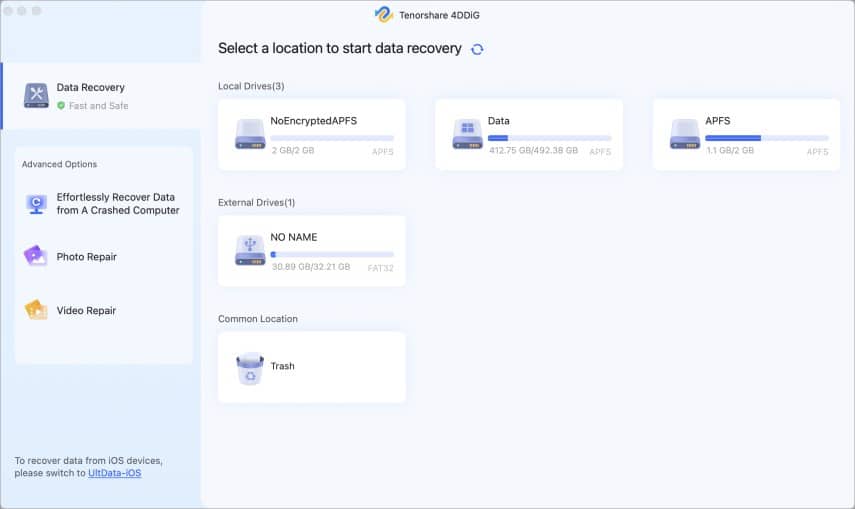Click the crashed computer recovery icon
This screenshot has height=509, width=855.
click(x=36, y=204)
